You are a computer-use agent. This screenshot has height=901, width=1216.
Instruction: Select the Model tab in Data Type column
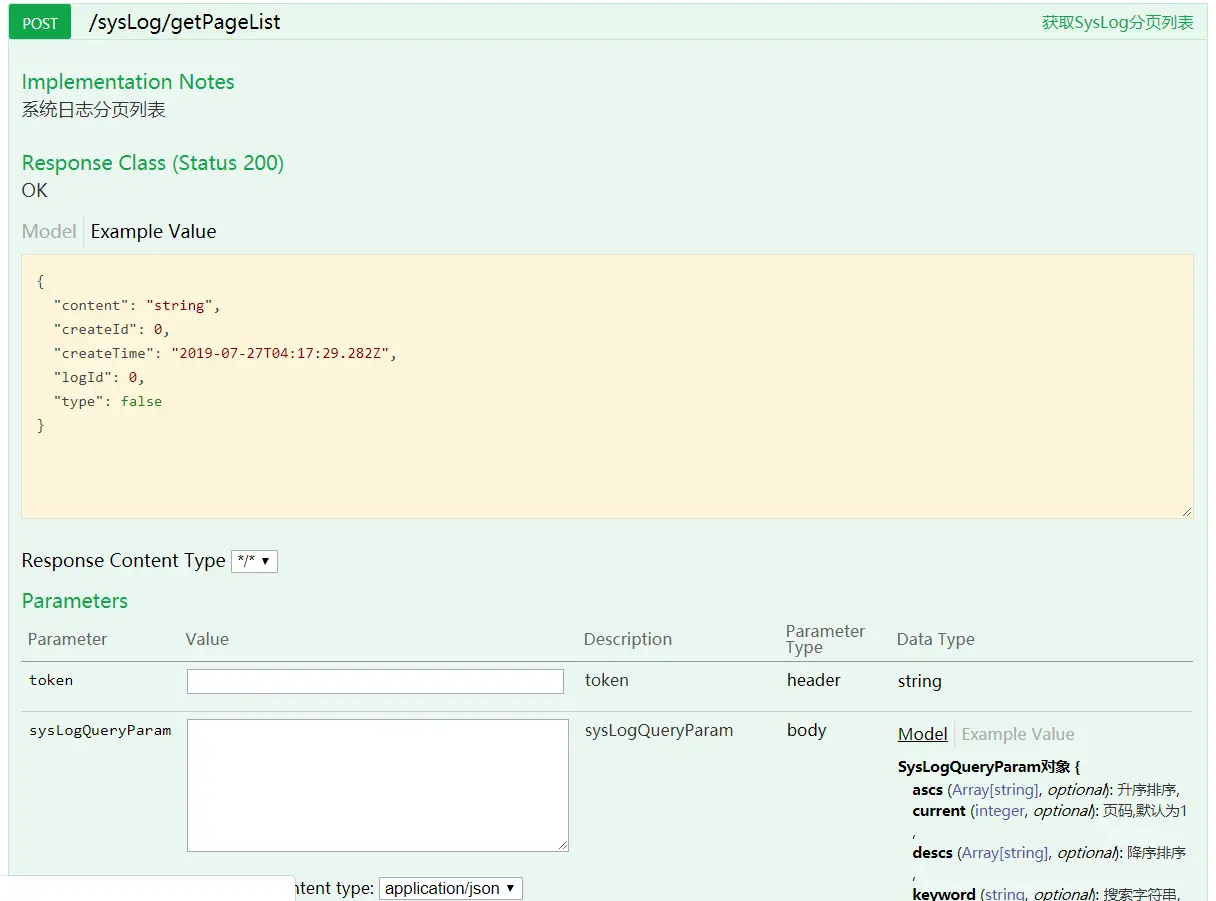921,733
